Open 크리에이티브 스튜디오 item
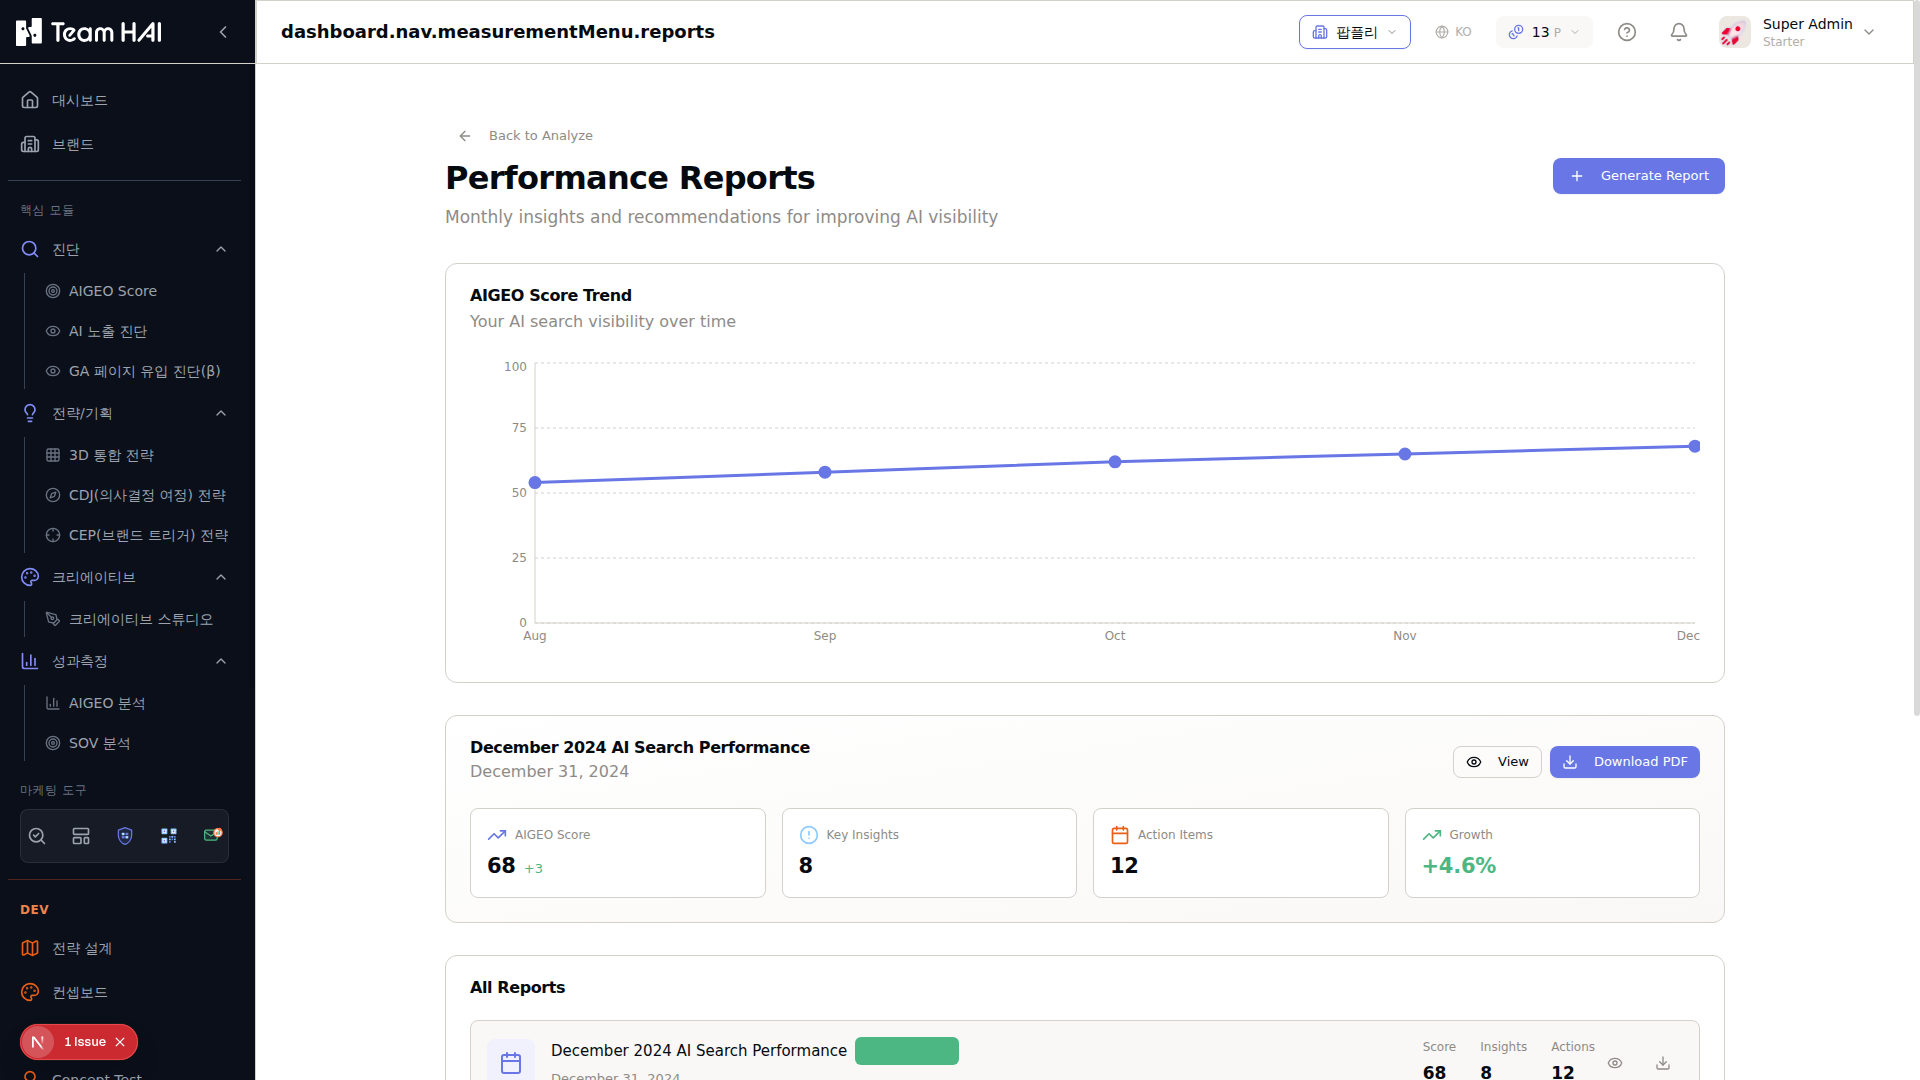 tap(136, 619)
